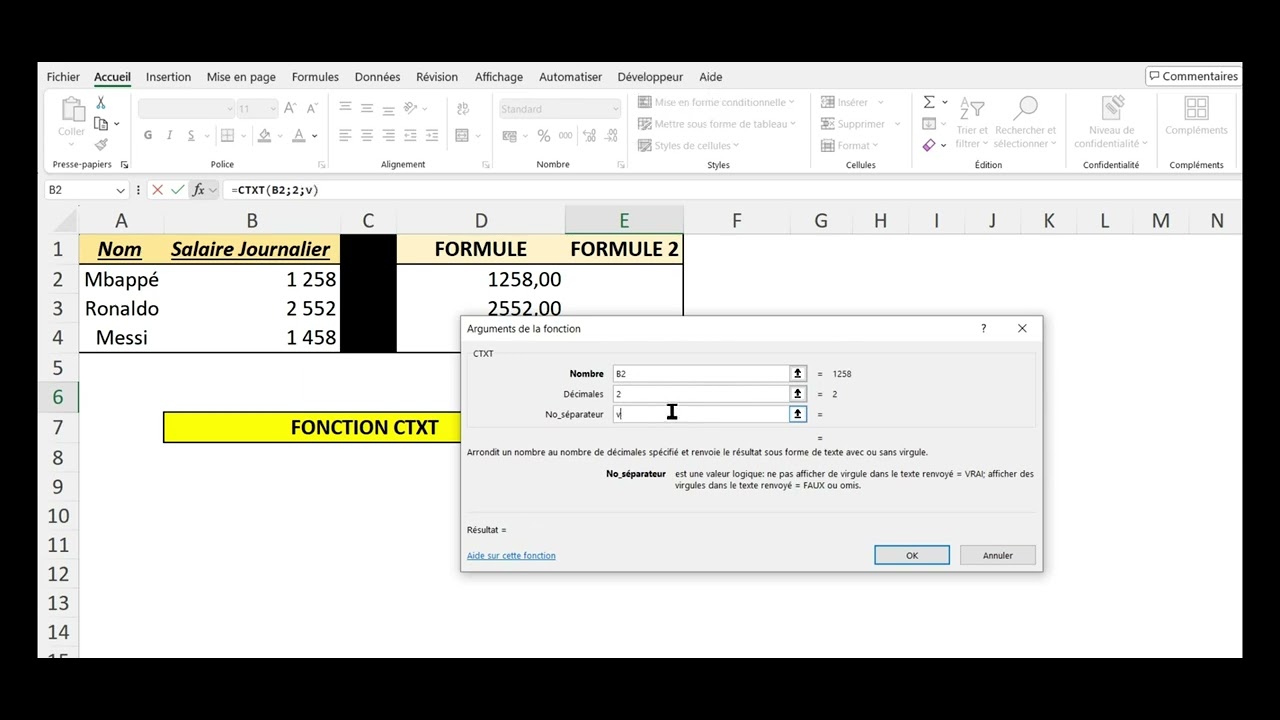Click the No_séparateur input field
This screenshot has height=720, width=1280.
tap(701, 414)
